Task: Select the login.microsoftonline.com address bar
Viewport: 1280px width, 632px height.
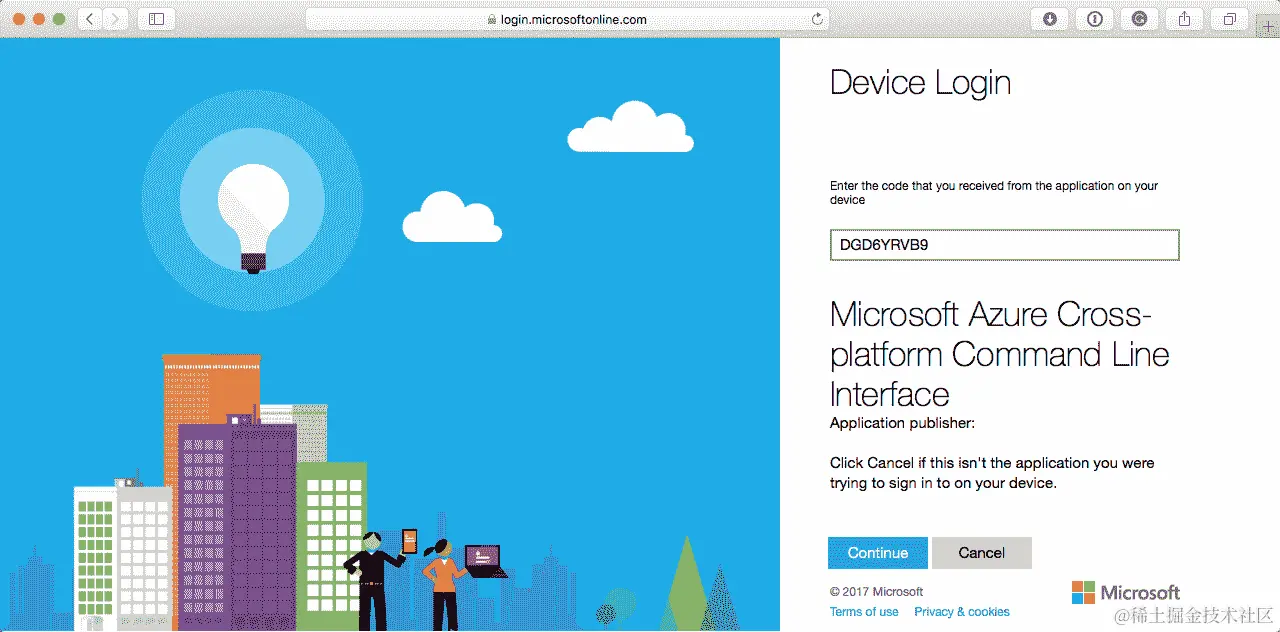Action: click(x=568, y=19)
